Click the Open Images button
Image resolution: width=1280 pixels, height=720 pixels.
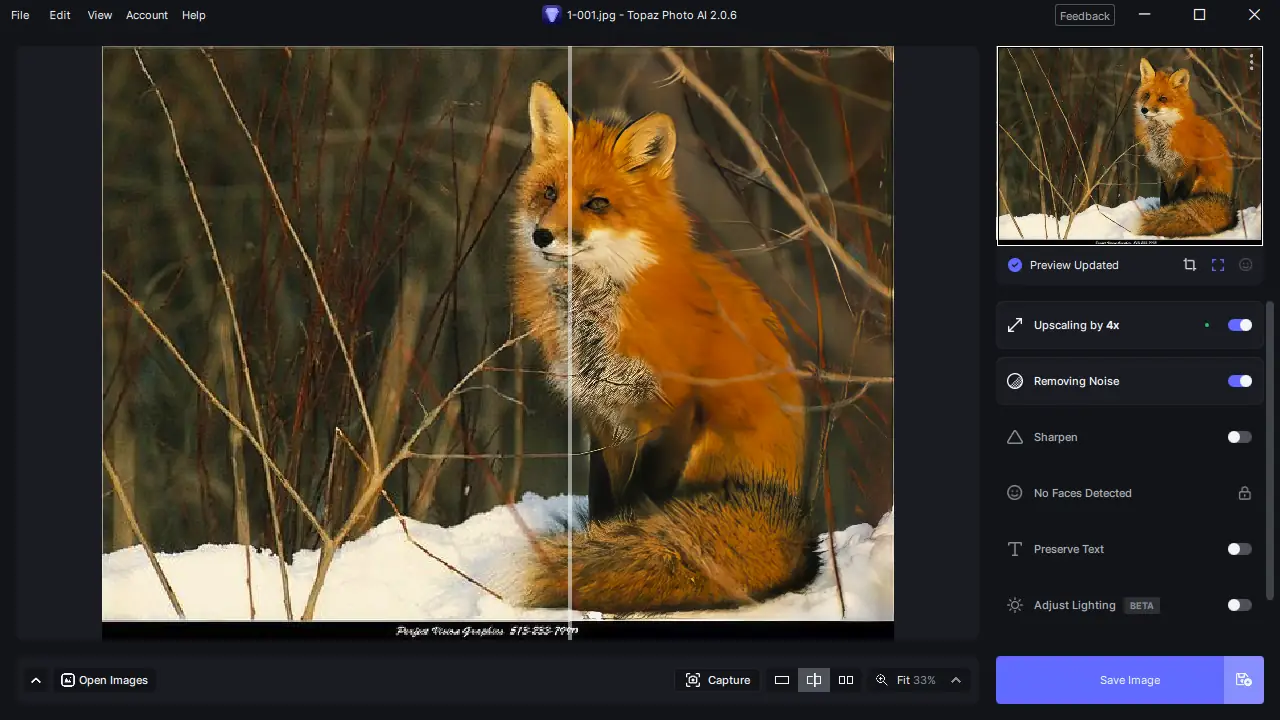point(104,680)
